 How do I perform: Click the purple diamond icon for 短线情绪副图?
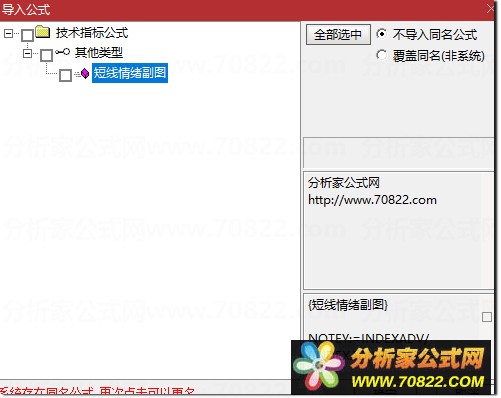pyautogui.click(x=85, y=73)
